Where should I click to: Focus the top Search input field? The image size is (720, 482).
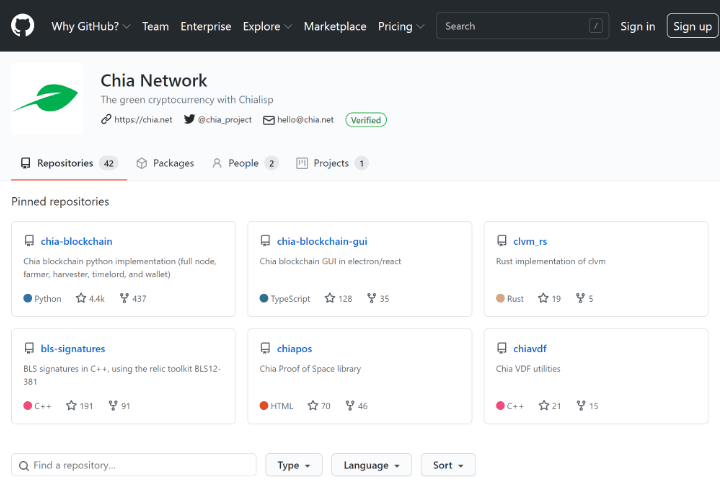523,26
